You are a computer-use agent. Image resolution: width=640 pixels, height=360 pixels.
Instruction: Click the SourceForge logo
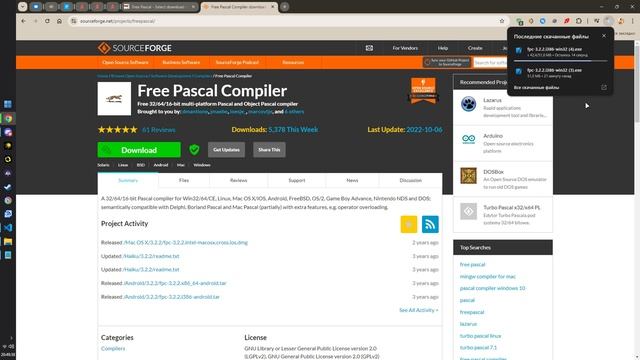coord(135,48)
